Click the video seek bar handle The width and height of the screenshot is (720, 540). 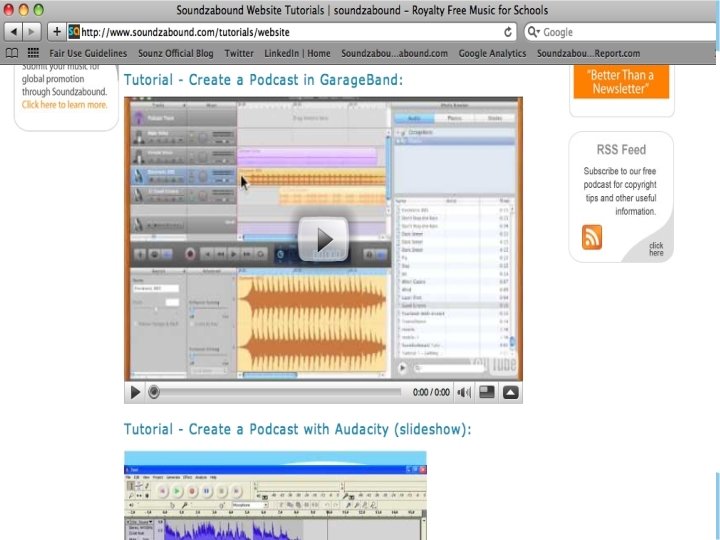pos(154,392)
